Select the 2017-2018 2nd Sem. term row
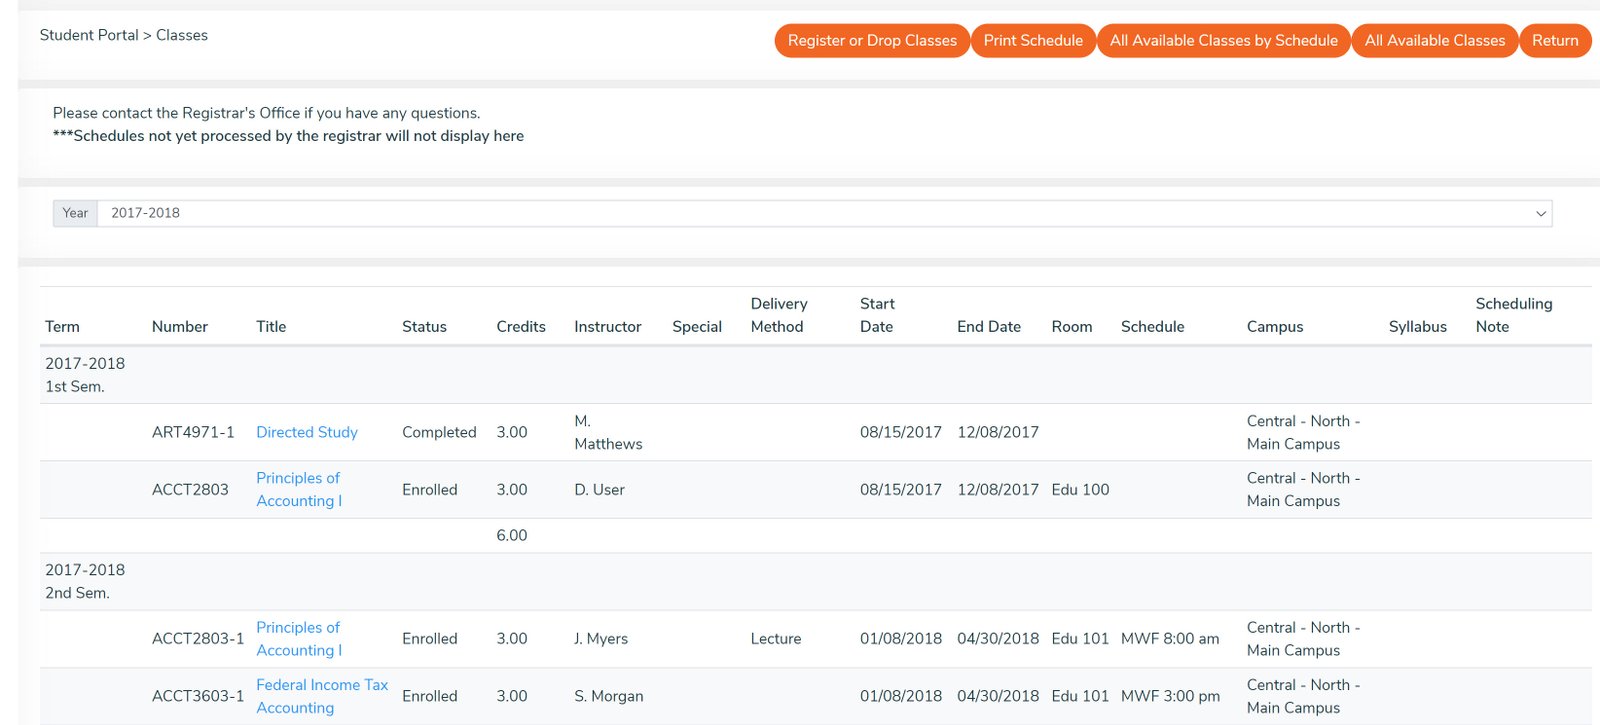This screenshot has height=725, width=1600. point(816,582)
